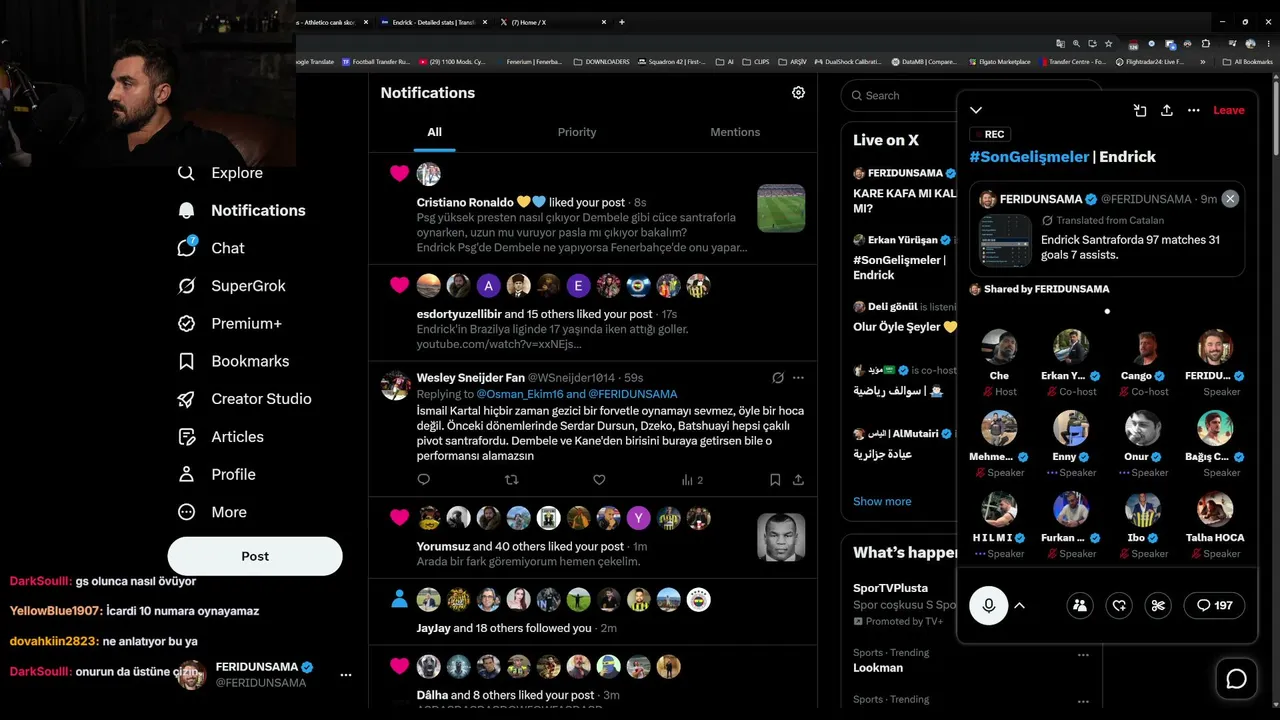Image resolution: width=1280 pixels, height=720 pixels.
Task: Leave the Space
Action: [1229, 110]
